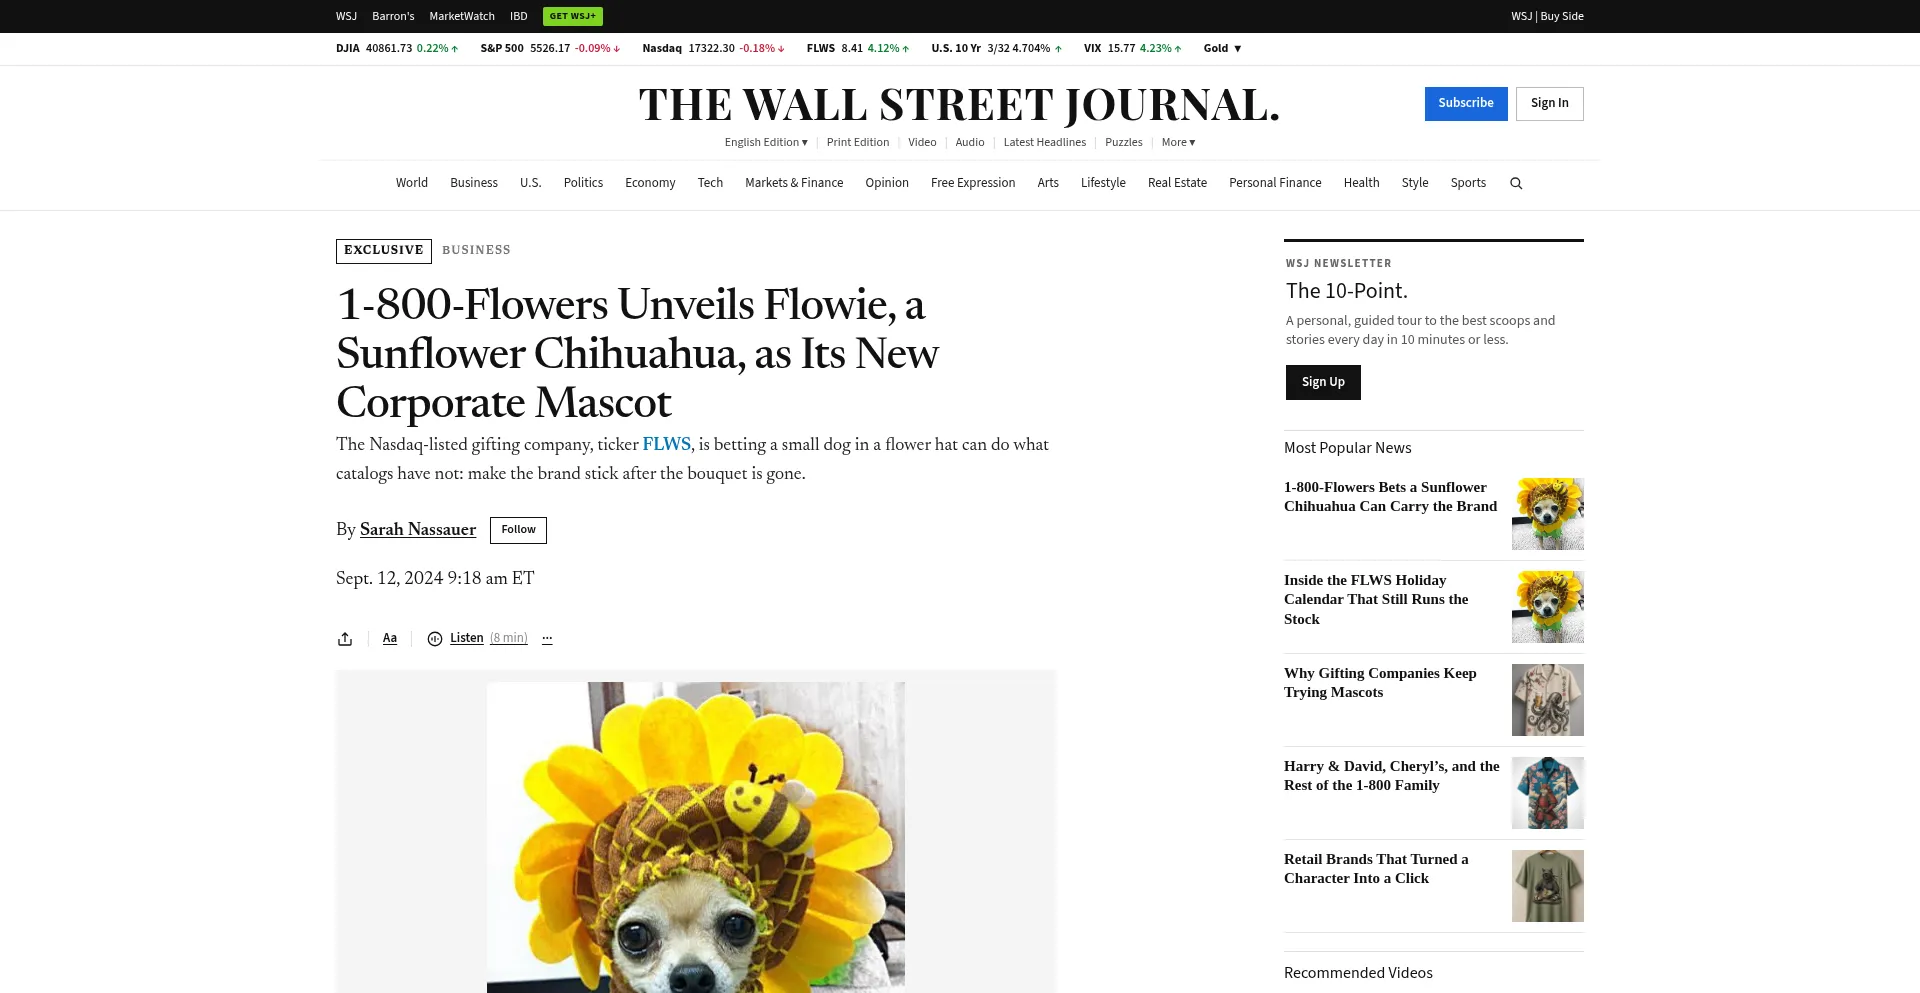Open Sarah Nassauer author link
The height and width of the screenshot is (993, 1920).
(x=418, y=530)
